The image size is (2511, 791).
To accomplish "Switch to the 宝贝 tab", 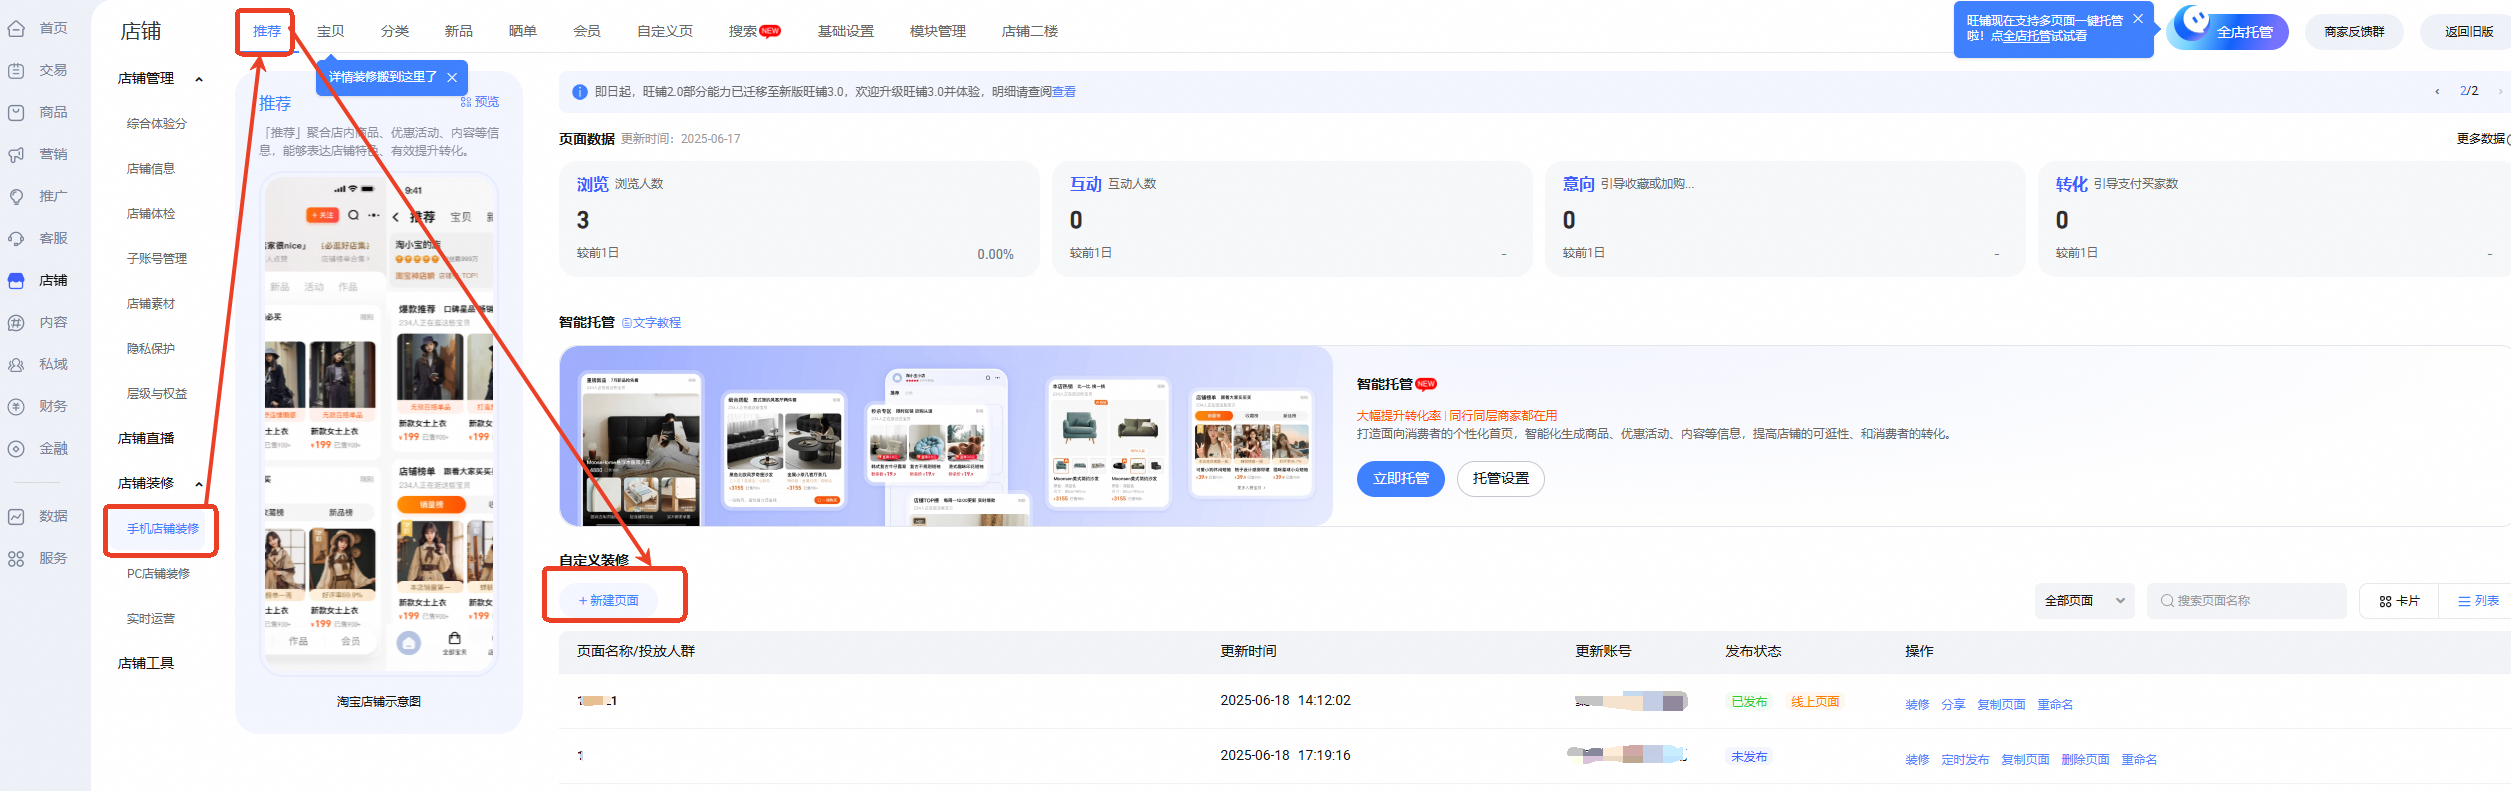I will coord(331,31).
